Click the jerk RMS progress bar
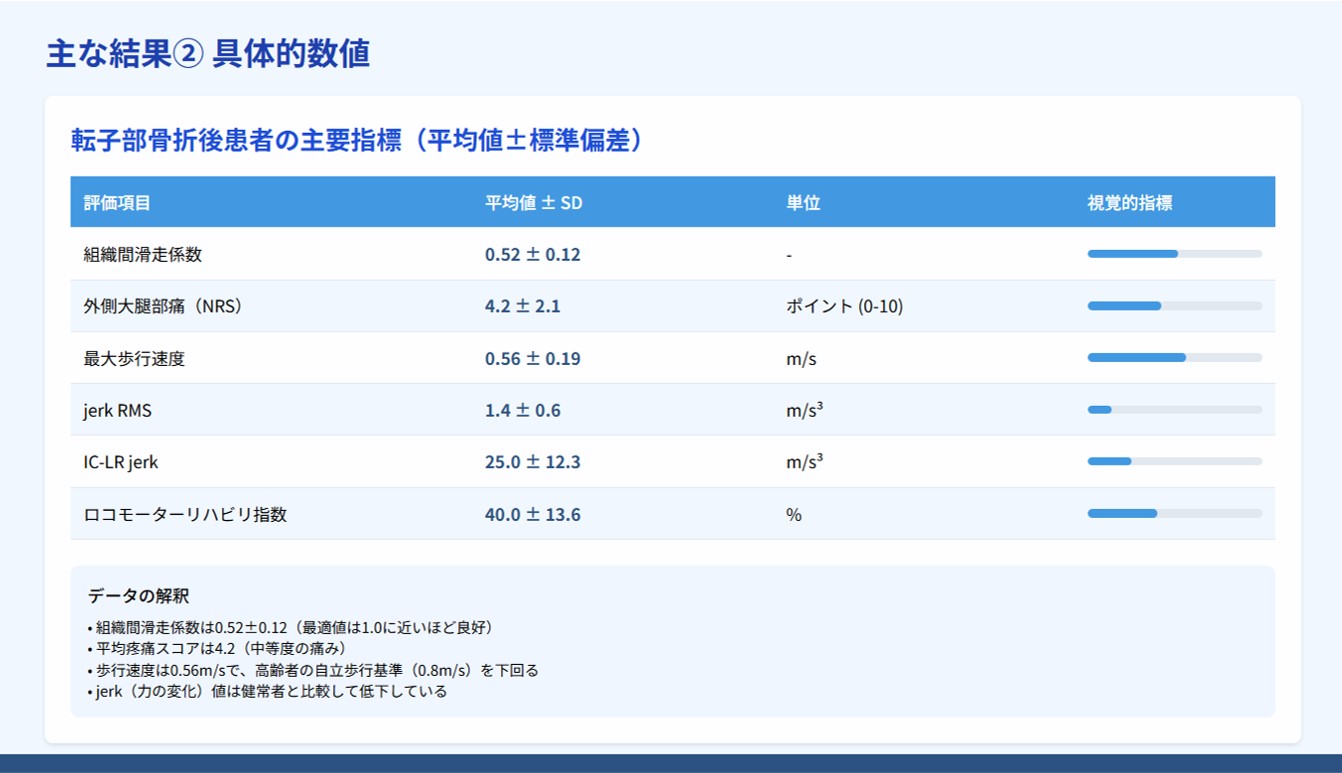 [1174, 410]
